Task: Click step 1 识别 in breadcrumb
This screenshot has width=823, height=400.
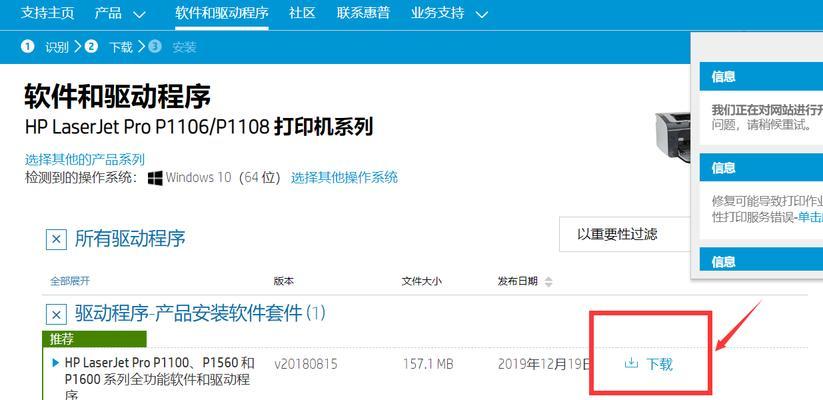Action: 45,47
